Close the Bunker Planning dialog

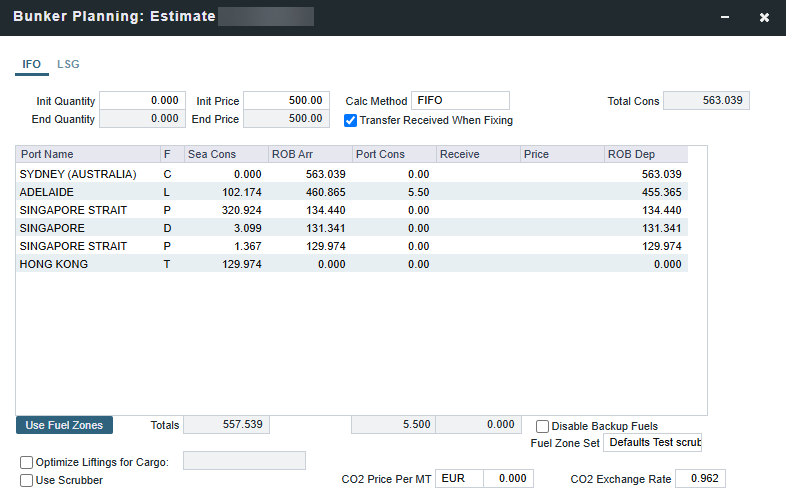764,18
